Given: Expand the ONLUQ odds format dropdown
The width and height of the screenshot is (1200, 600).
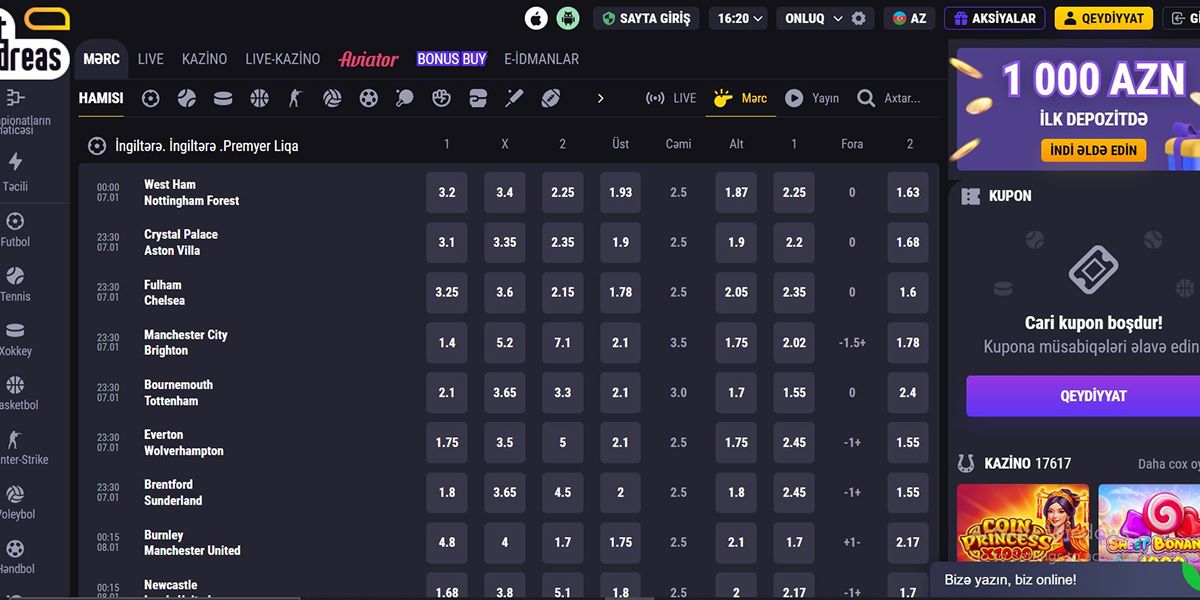Looking at the screenshot, I should click(812, 18).
